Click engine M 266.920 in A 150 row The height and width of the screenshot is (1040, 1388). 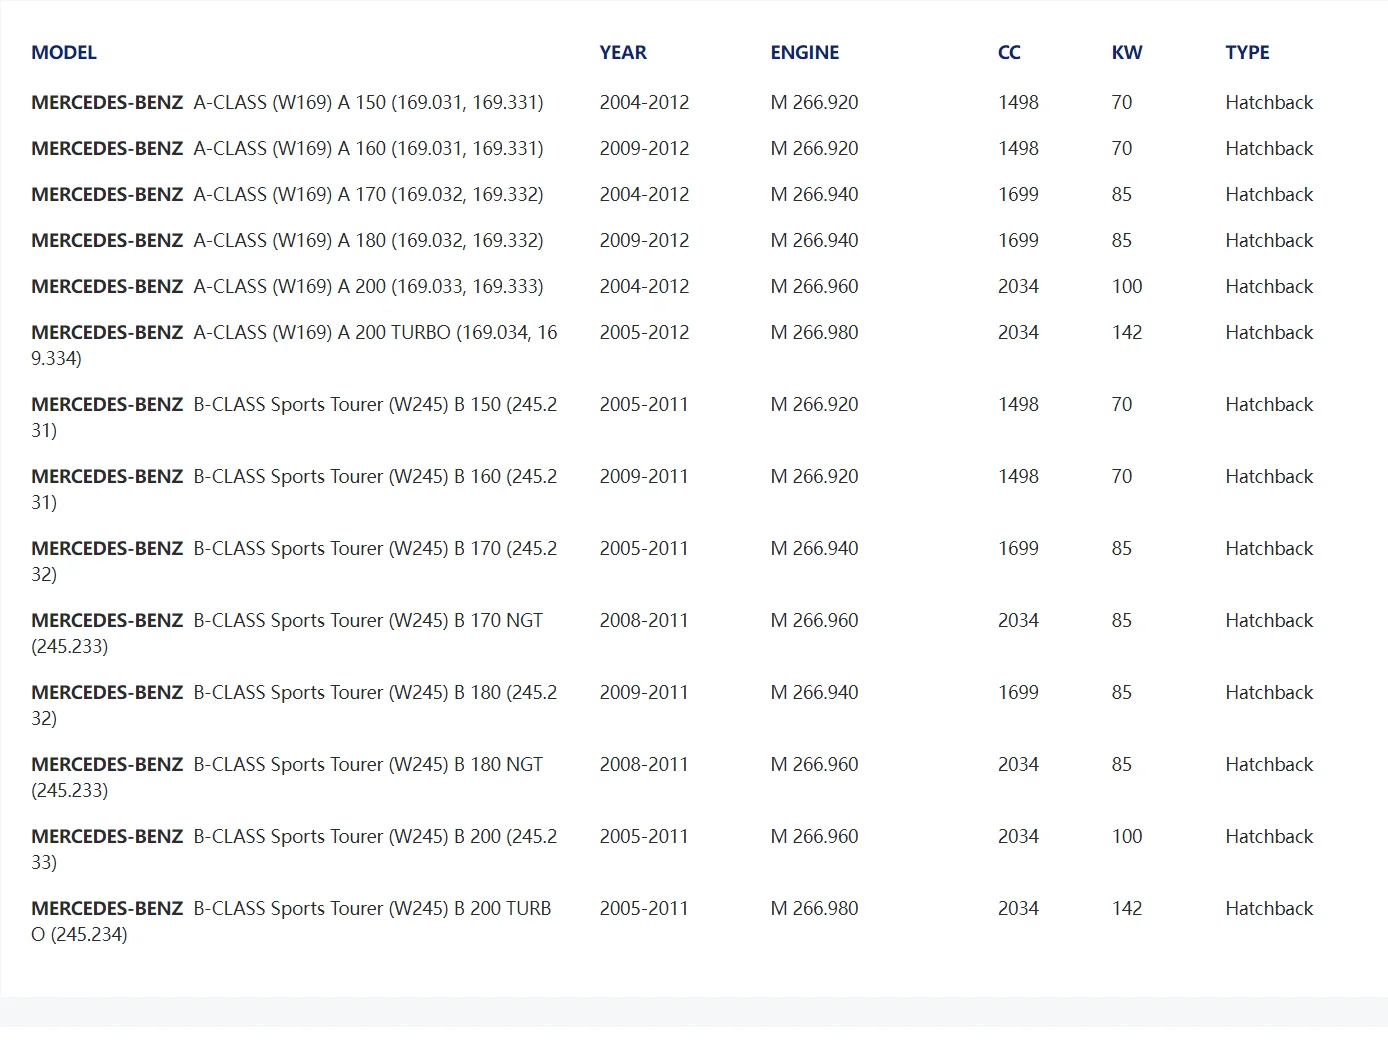point(814,102)
